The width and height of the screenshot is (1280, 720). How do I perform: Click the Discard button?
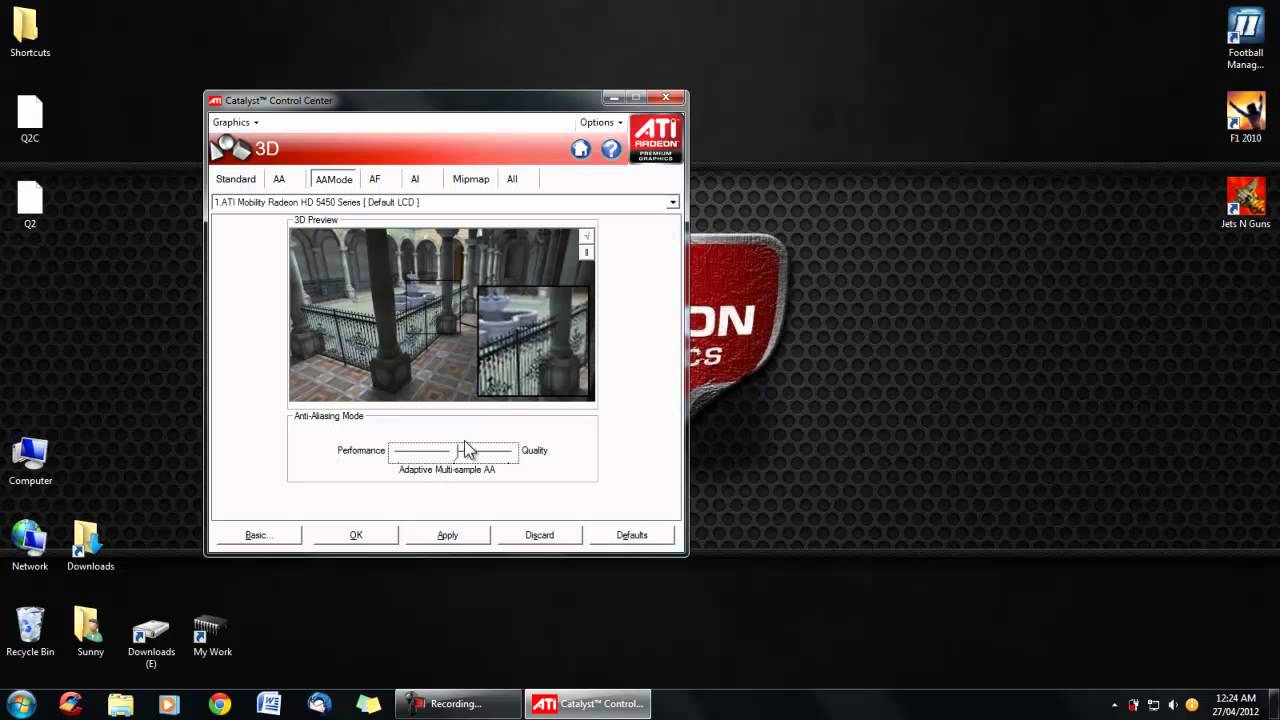coord(539,535)
